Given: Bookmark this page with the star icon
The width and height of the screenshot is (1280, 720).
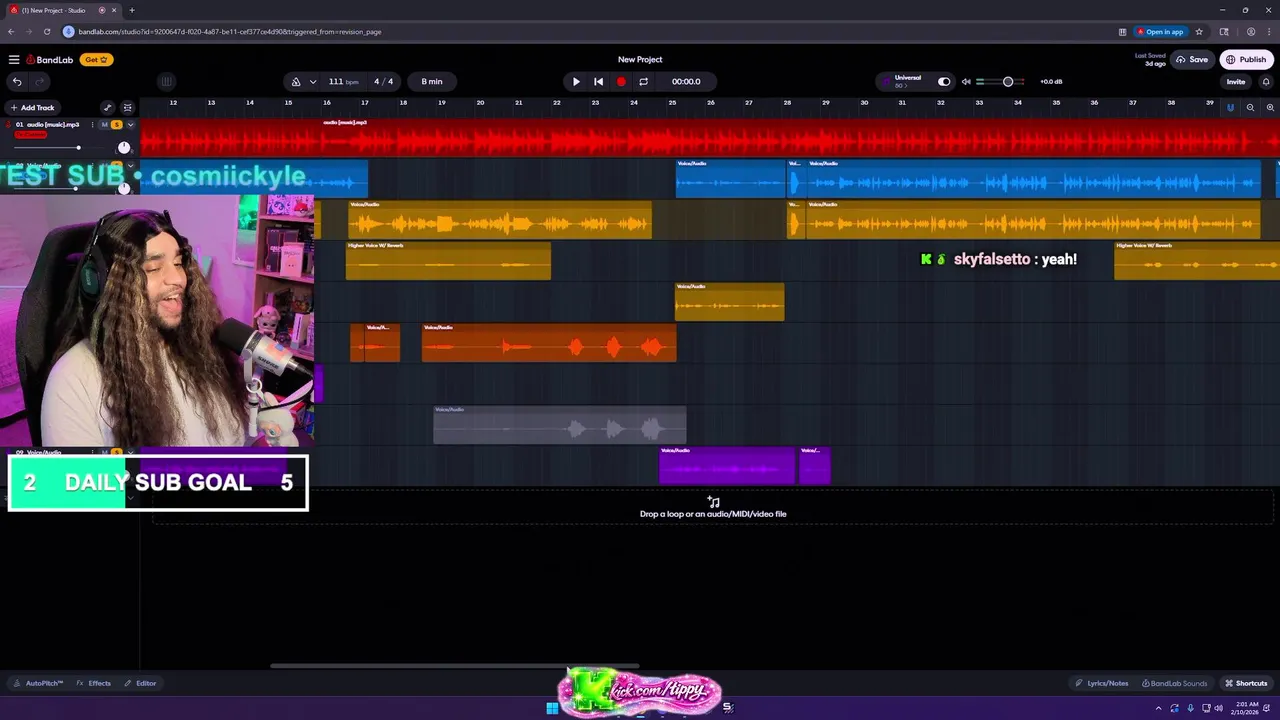Looking at the screenshot, I should (1199, 32).
